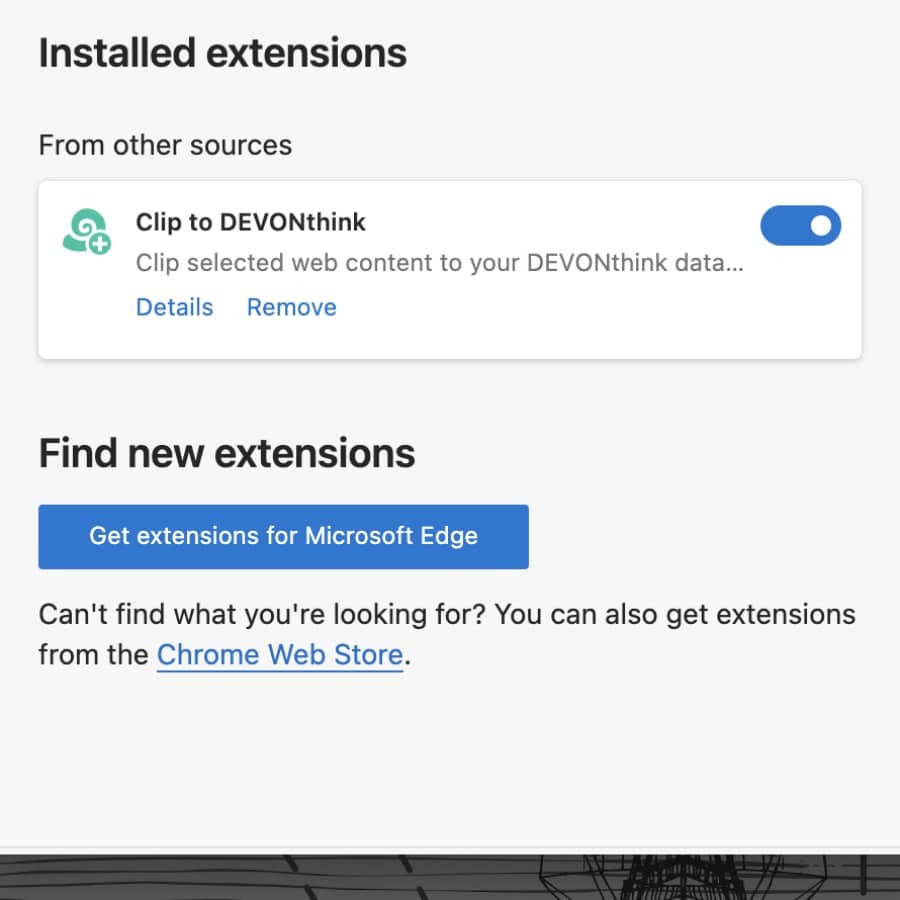Screen dimensions: 900x900
Task: Disable the Clip to DEVONthink extension toggle
Action: [800, 226]
